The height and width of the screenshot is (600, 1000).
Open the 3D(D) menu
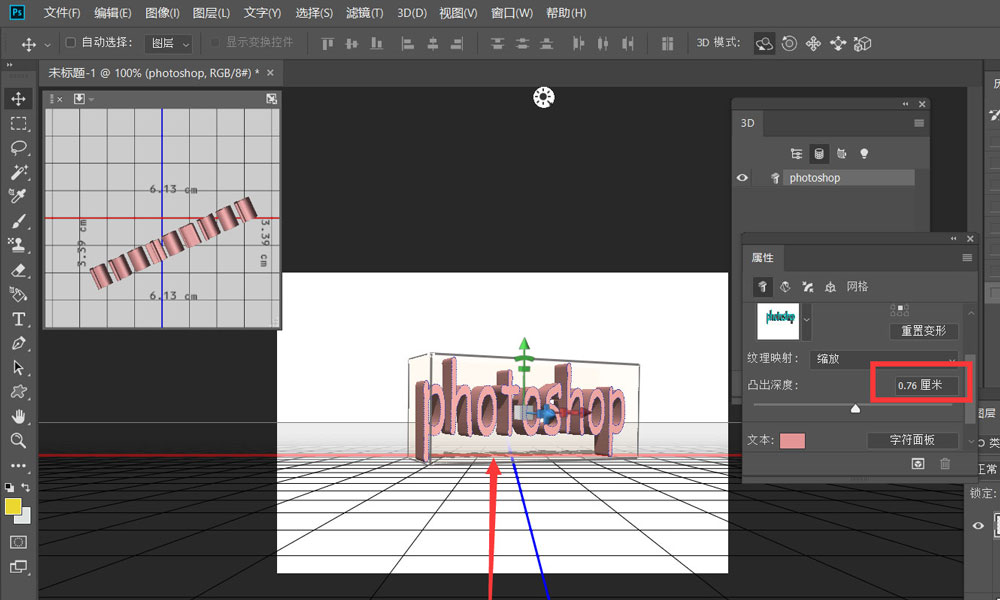411,13
